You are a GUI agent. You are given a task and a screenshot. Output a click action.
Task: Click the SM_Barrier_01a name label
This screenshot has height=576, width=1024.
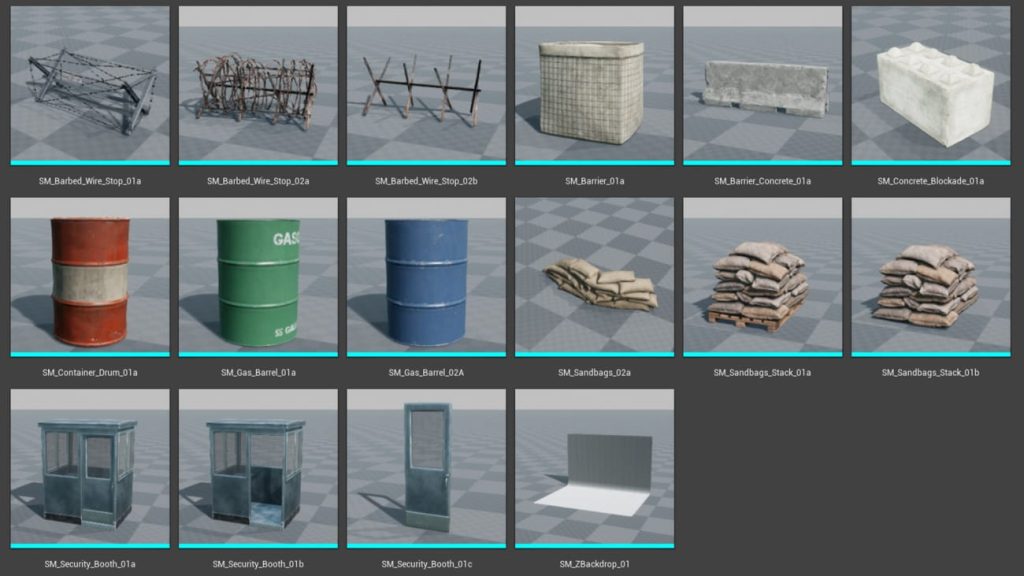coord(594,181)
